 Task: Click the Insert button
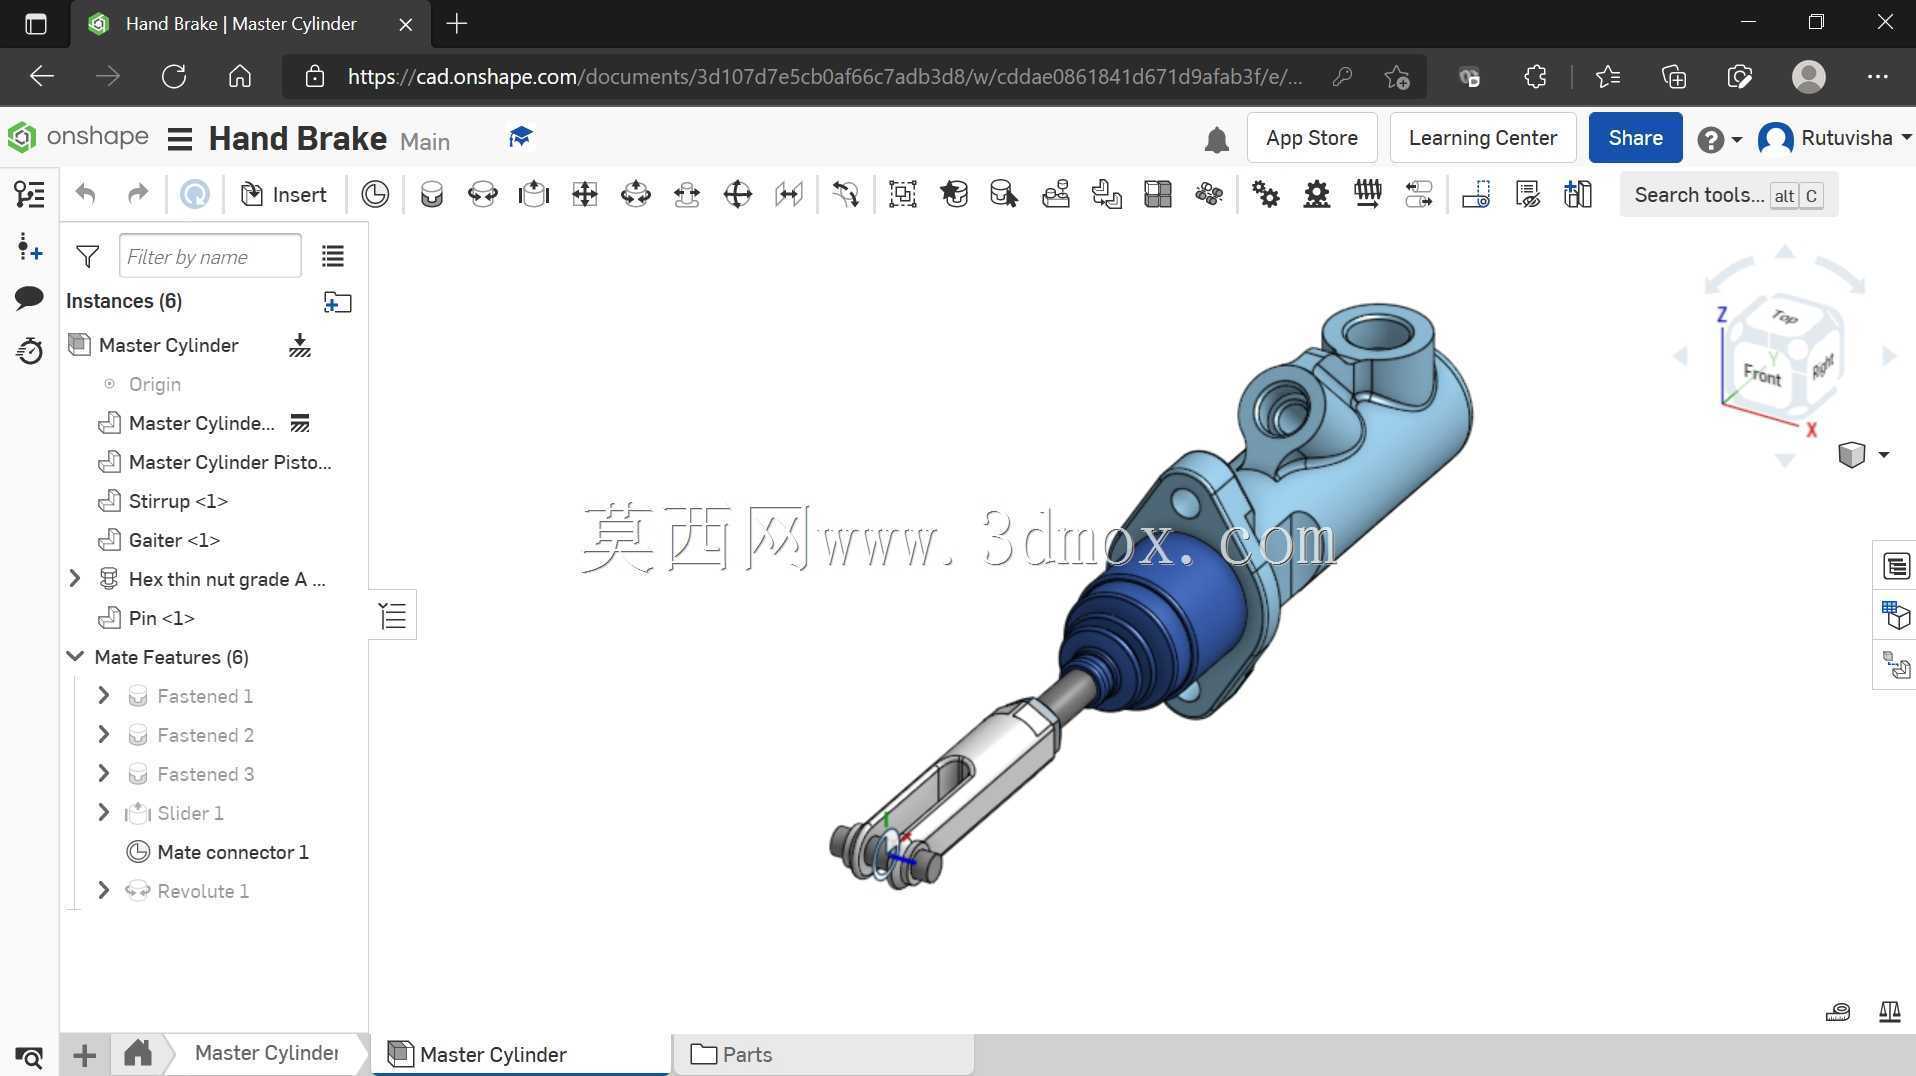click(x=284, y=194)
